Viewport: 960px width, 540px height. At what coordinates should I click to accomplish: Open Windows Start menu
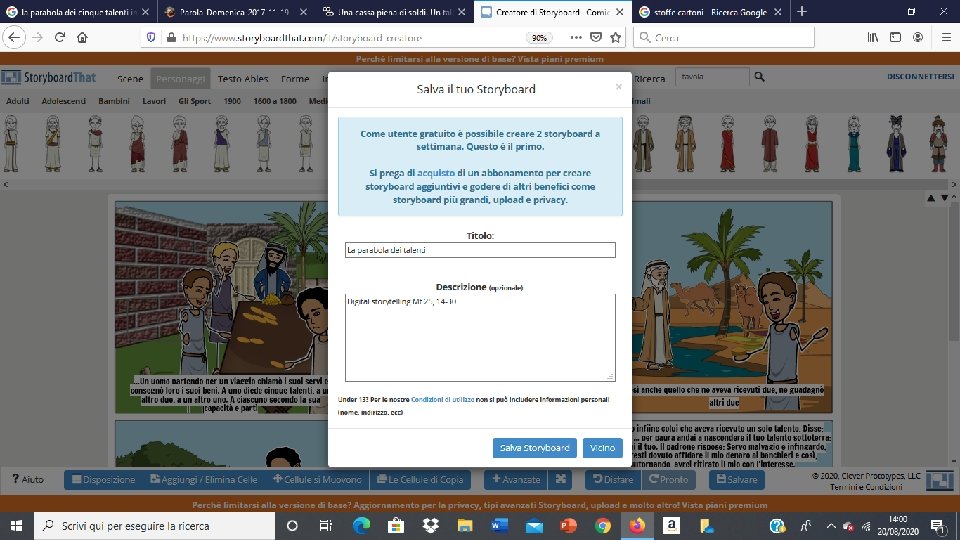pyautogui.click(x=17, y=526)
